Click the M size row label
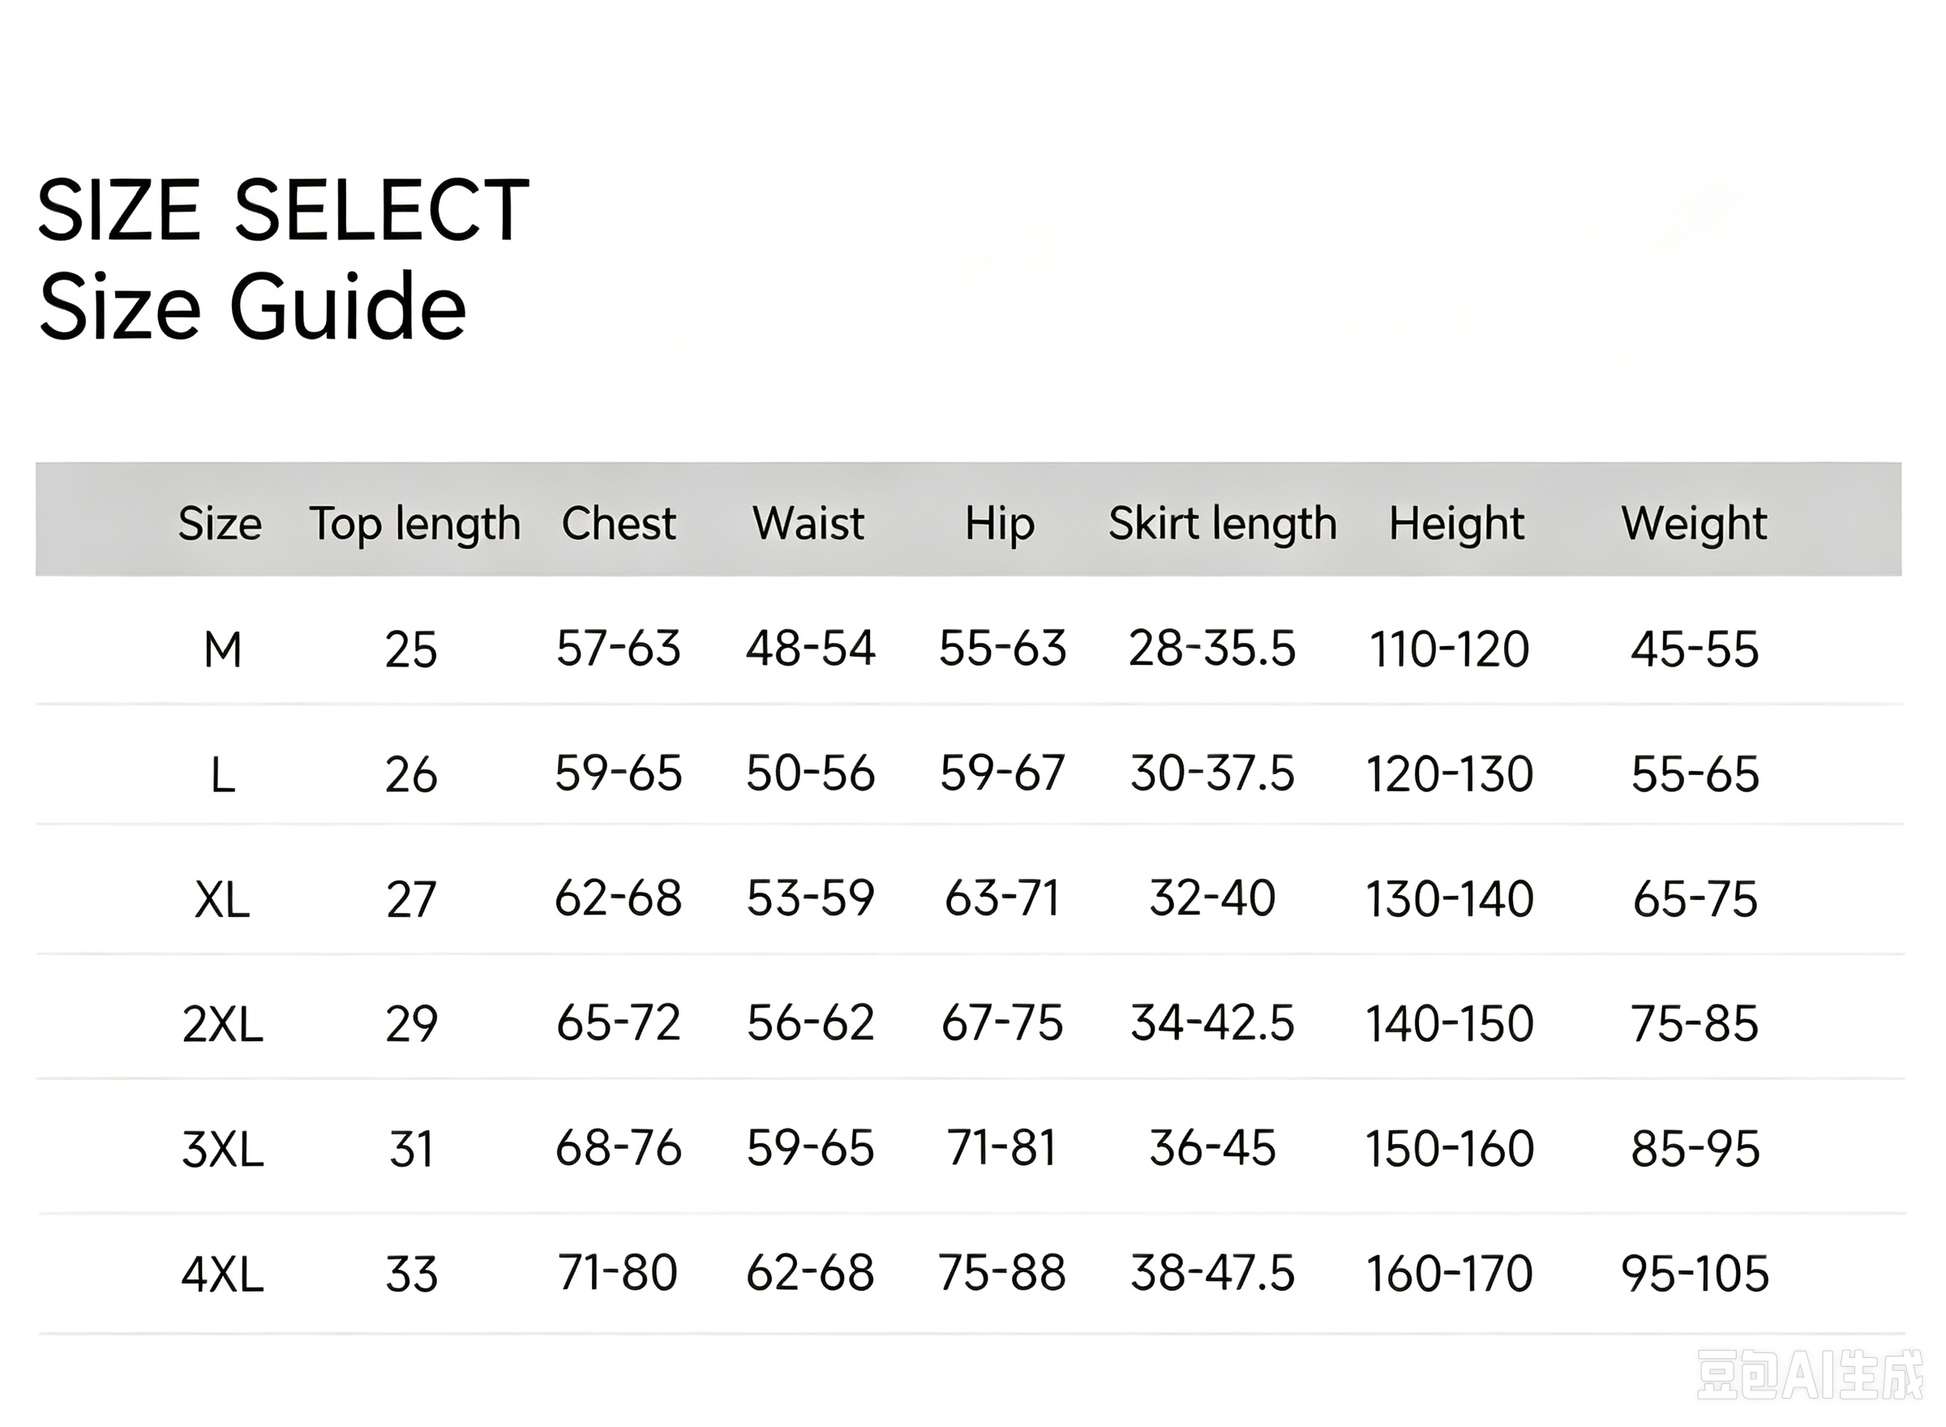Image resolution: width=1946 pixels, height=1427 pixels. tap(222, 650)
